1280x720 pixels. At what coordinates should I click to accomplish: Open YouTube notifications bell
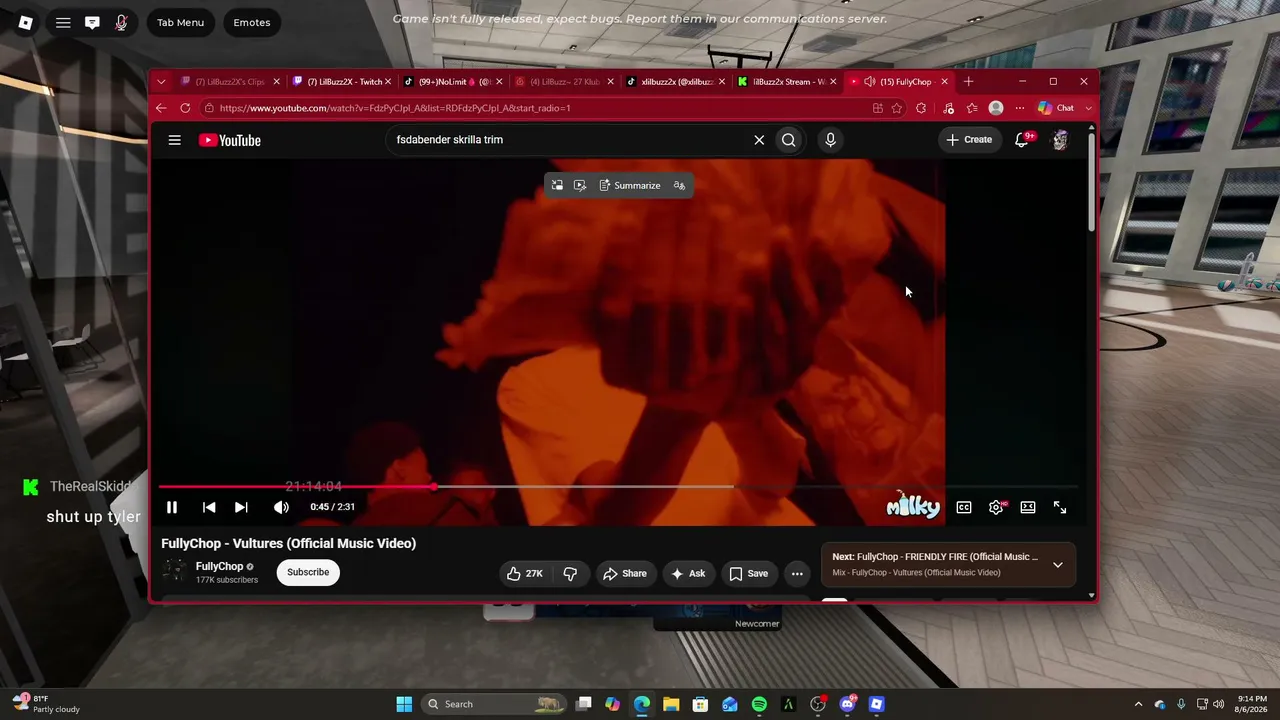(1022, 140)
